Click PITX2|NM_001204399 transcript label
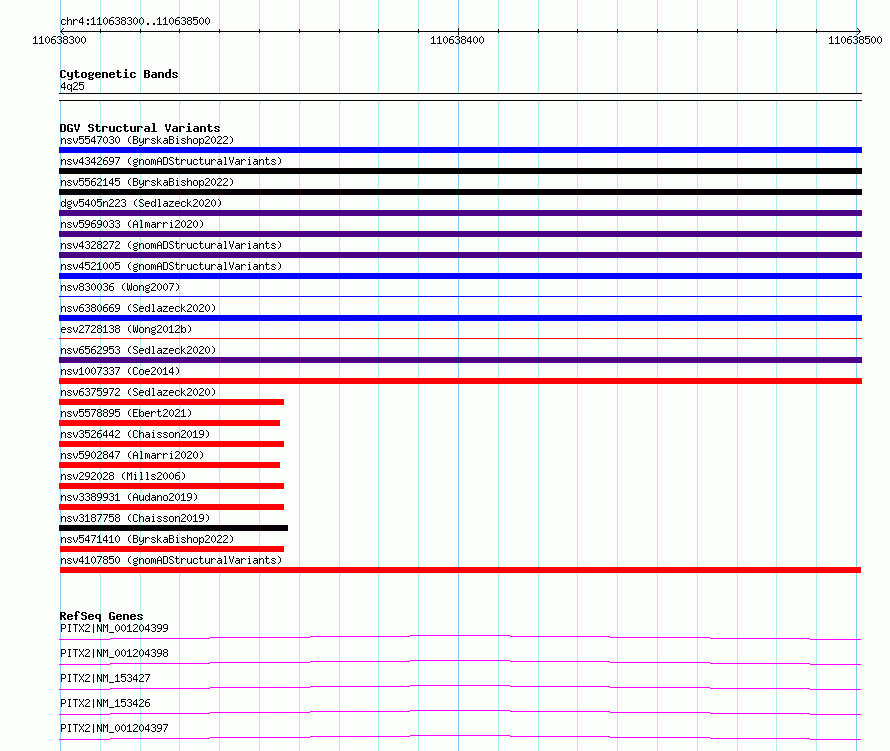The height and width of the screenshot is (751, 890). pyautogui.click(x=114, y=628)
